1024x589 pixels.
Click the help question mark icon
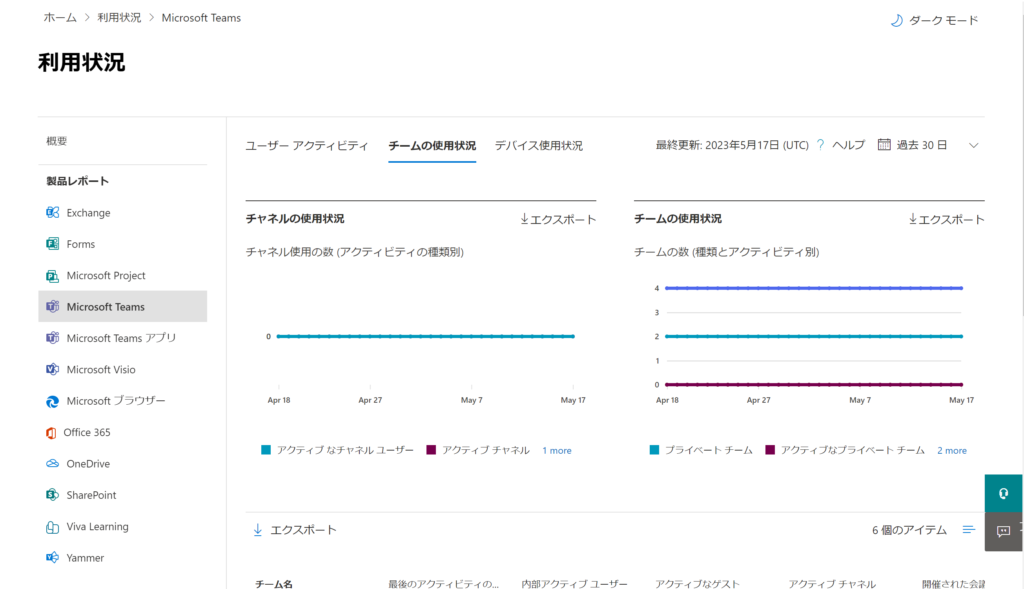coord(820,145)
